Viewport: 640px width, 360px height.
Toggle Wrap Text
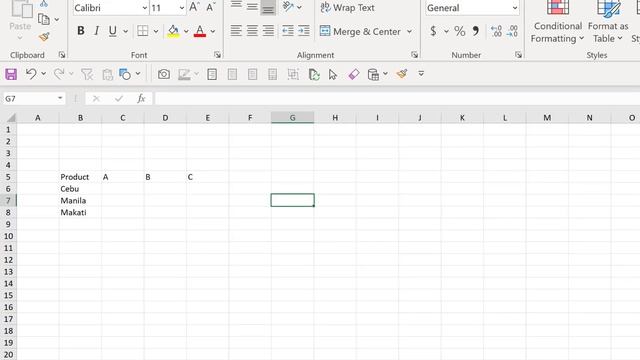click(x=347, y=7)
